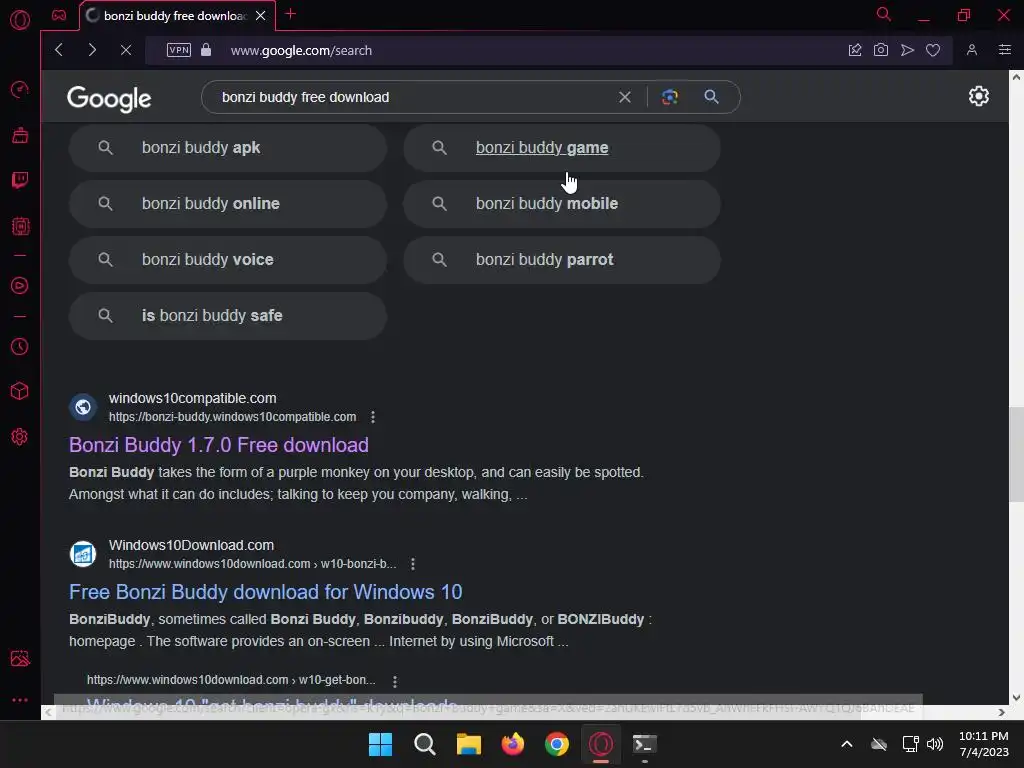The image size is (1024, 768).
Task: Click scrollbar down arrow
Action: pyautogui.click(x=1016, y=697)
